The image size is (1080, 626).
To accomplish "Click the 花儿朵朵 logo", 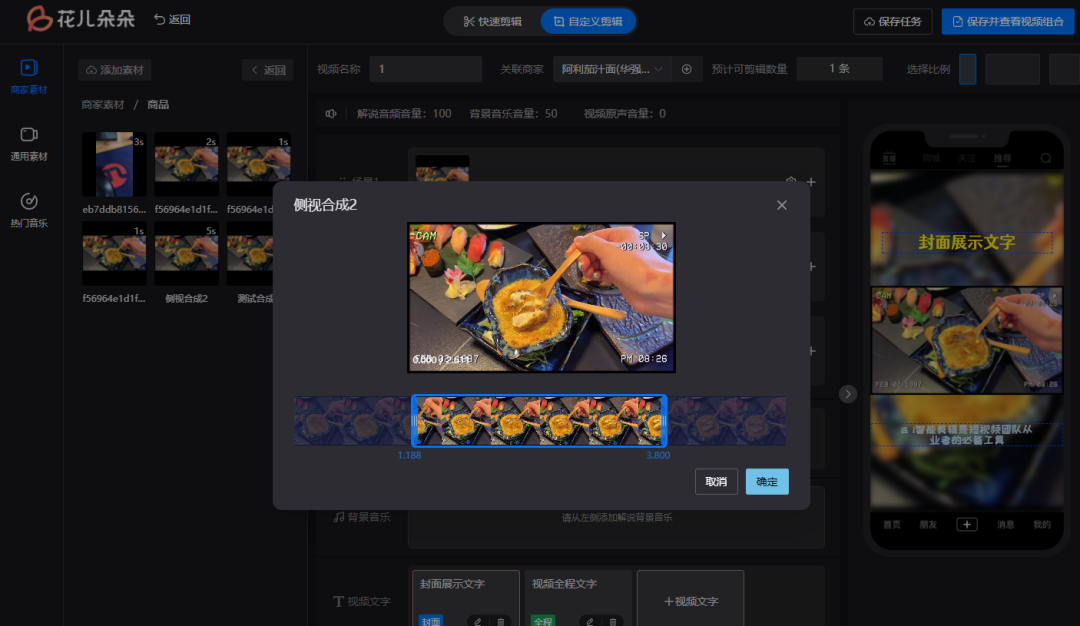I will pyautogui.click(x=80, y=19).
